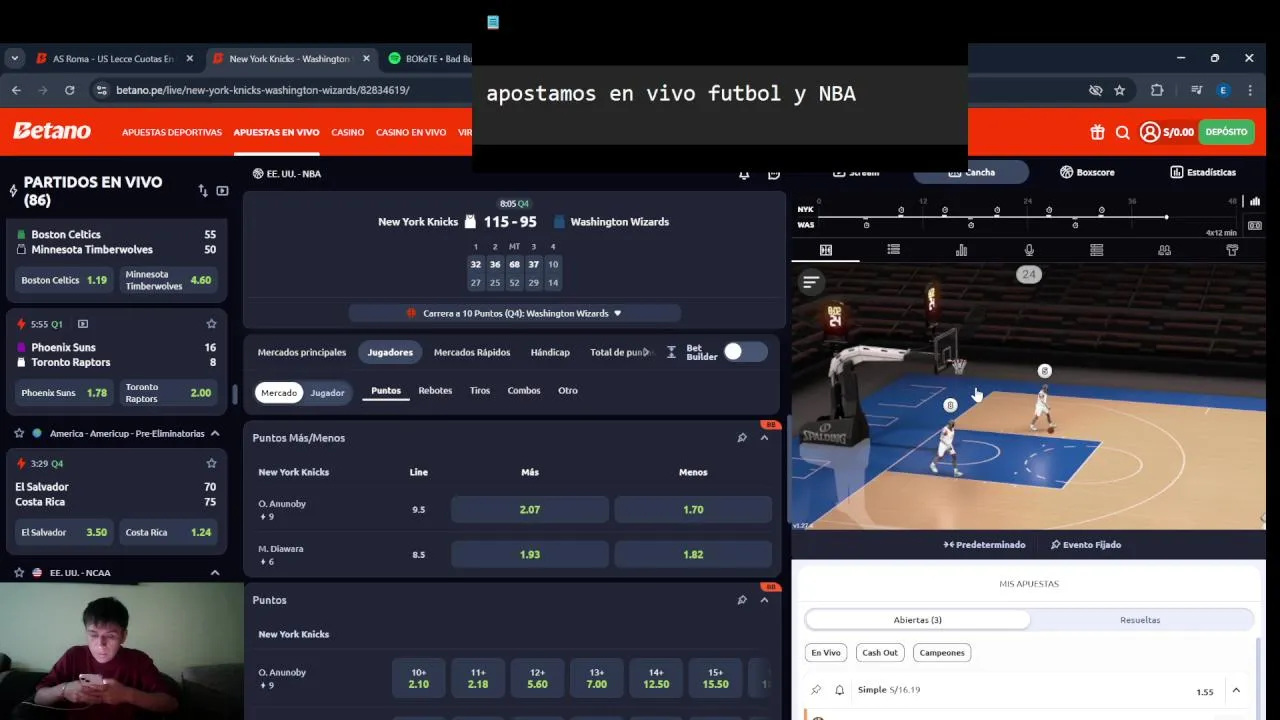Collapse the EE. UU. - NCAA league section
The height and width of the screenshot is (720, 1280).
[215, 573]
